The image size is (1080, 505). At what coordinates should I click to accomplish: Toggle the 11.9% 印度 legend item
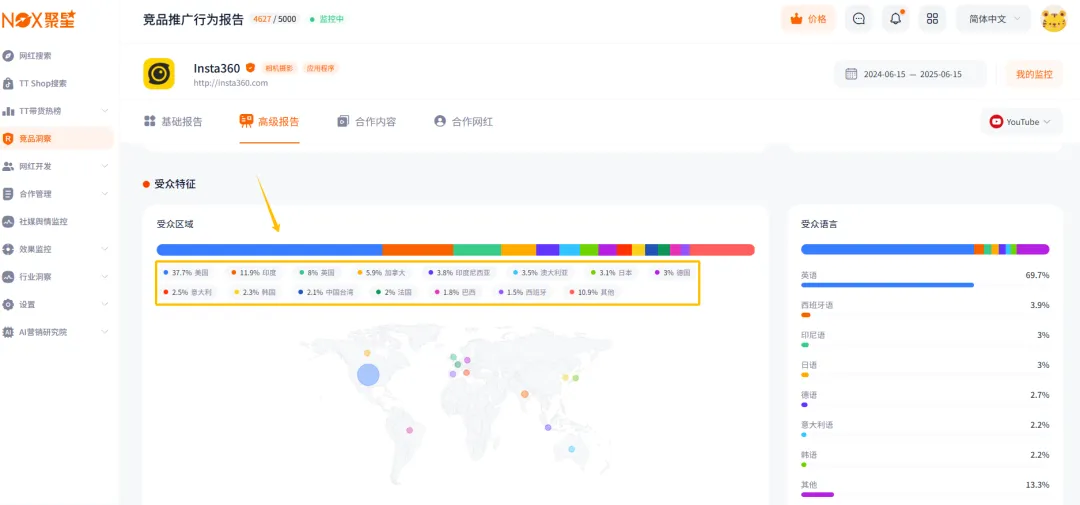click(253, 273)
